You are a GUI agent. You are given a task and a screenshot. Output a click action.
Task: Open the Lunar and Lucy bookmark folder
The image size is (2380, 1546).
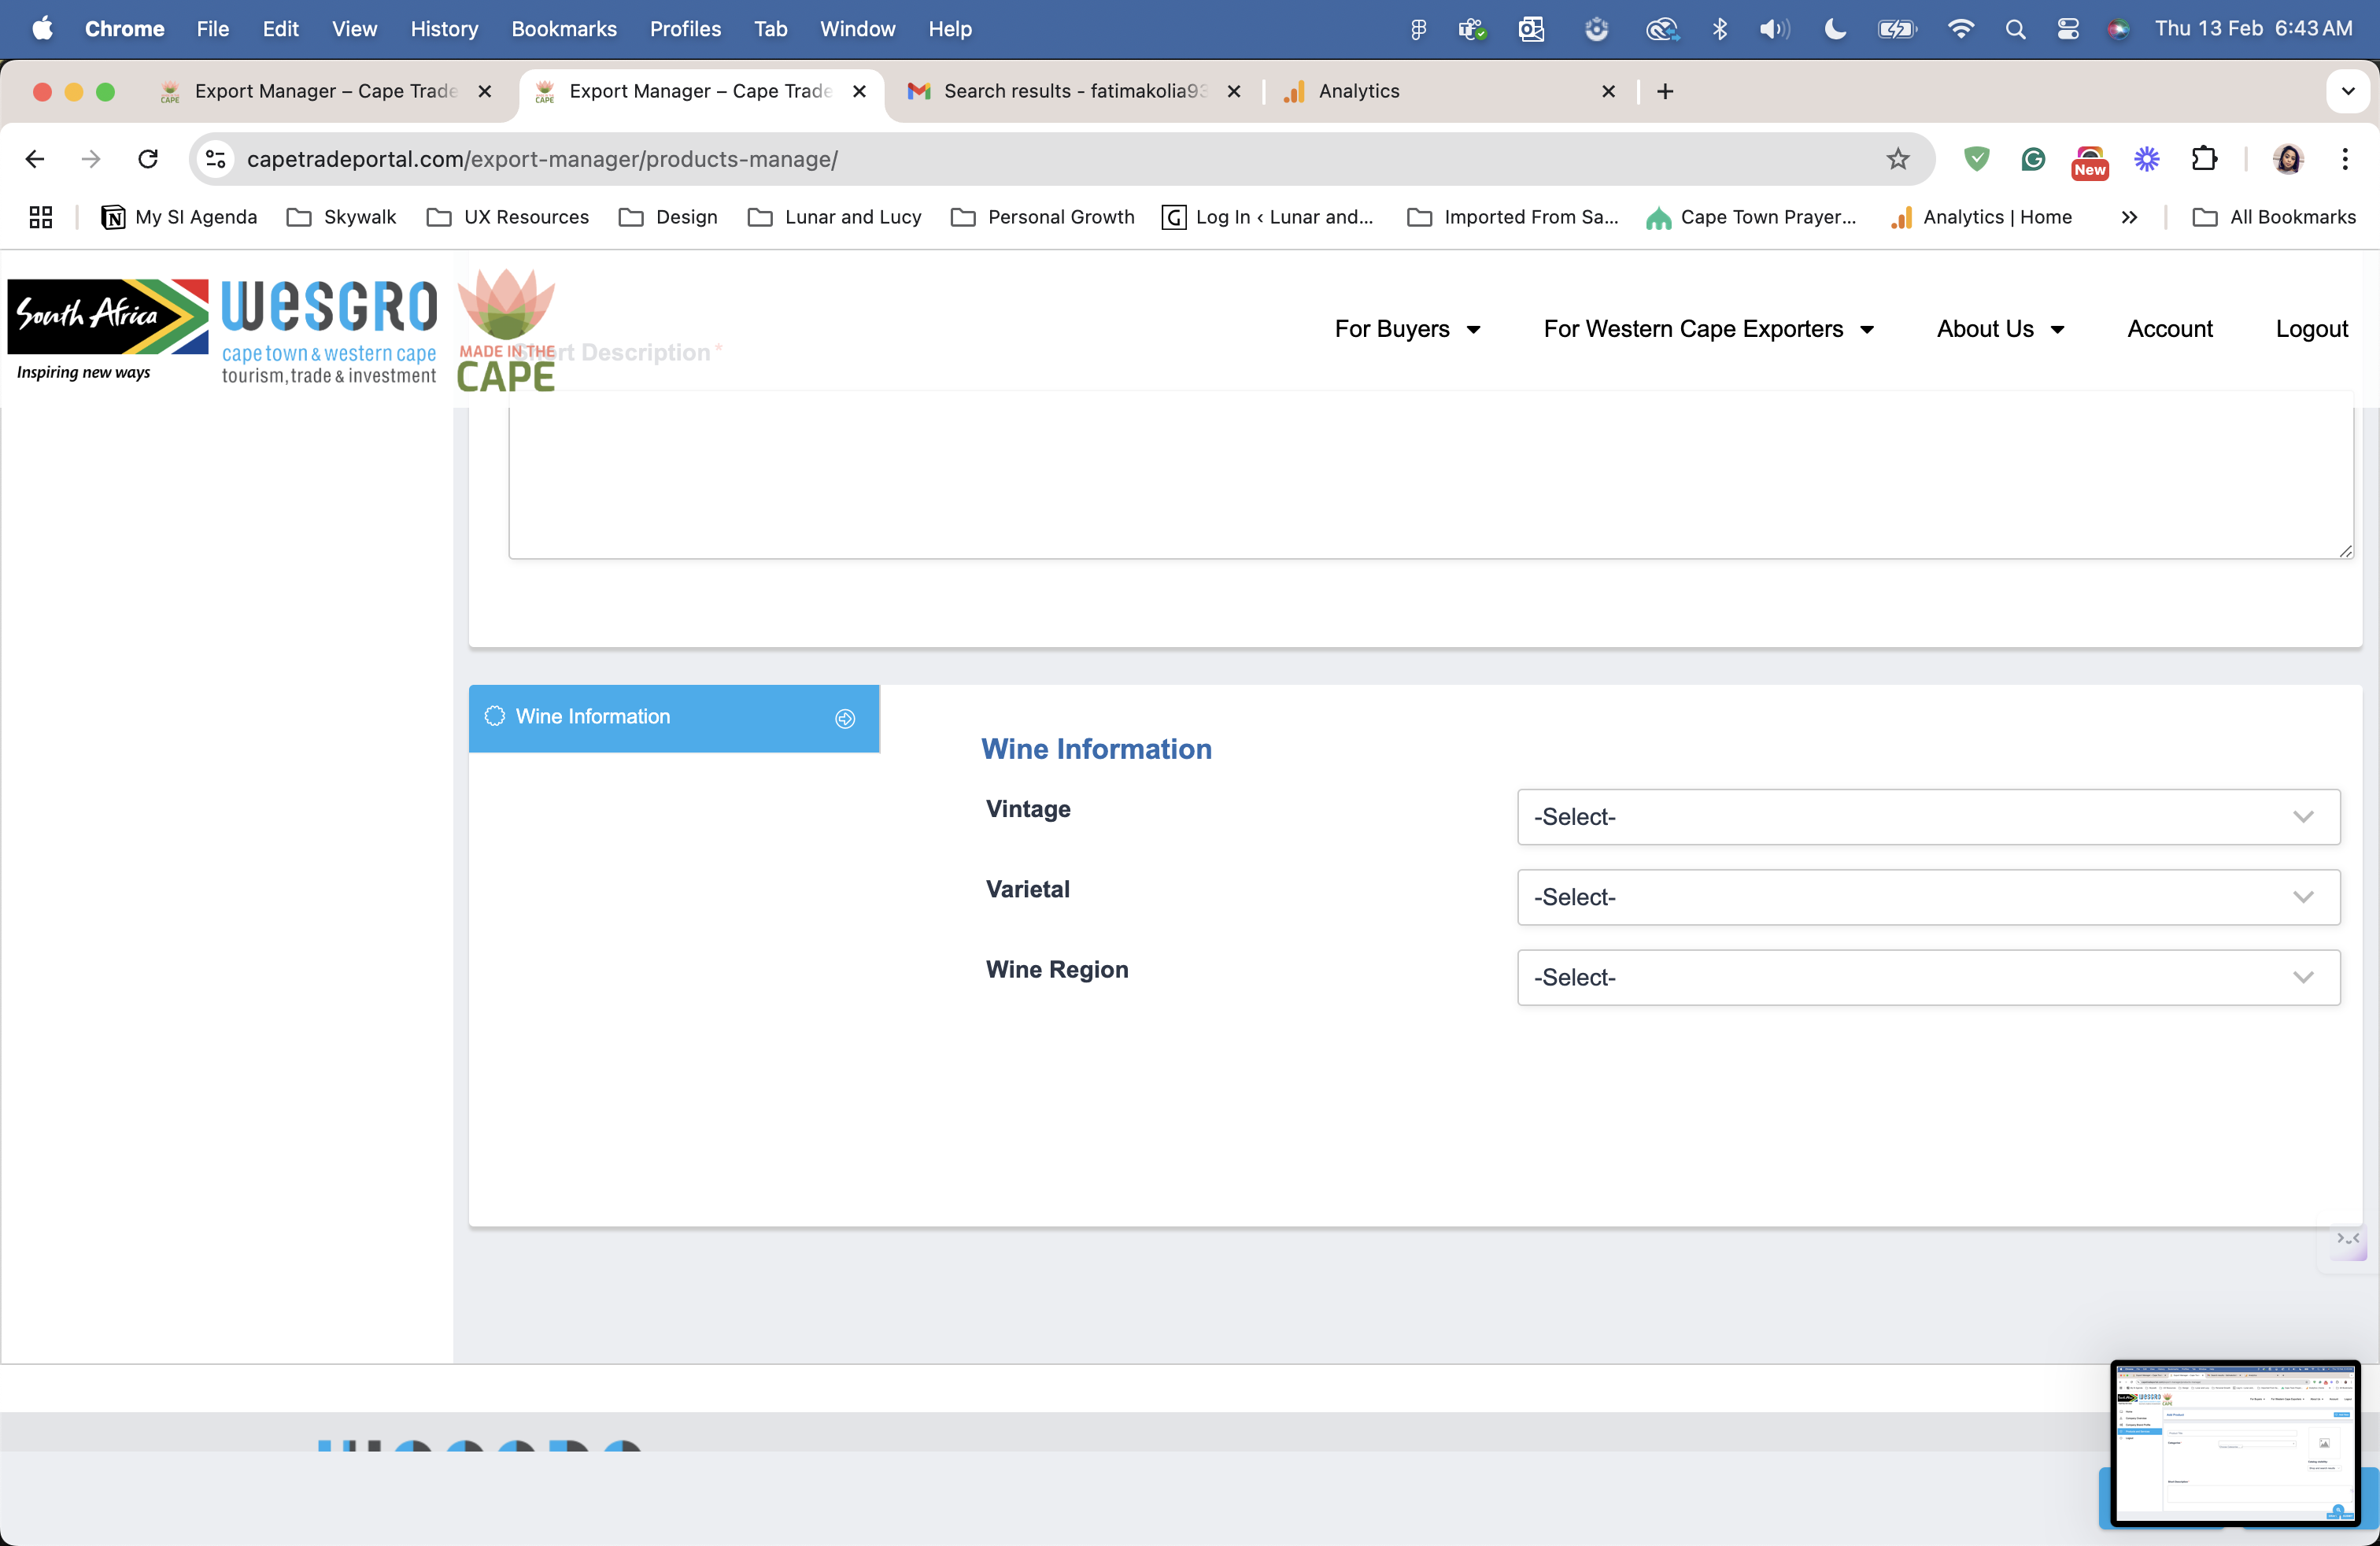835,217
